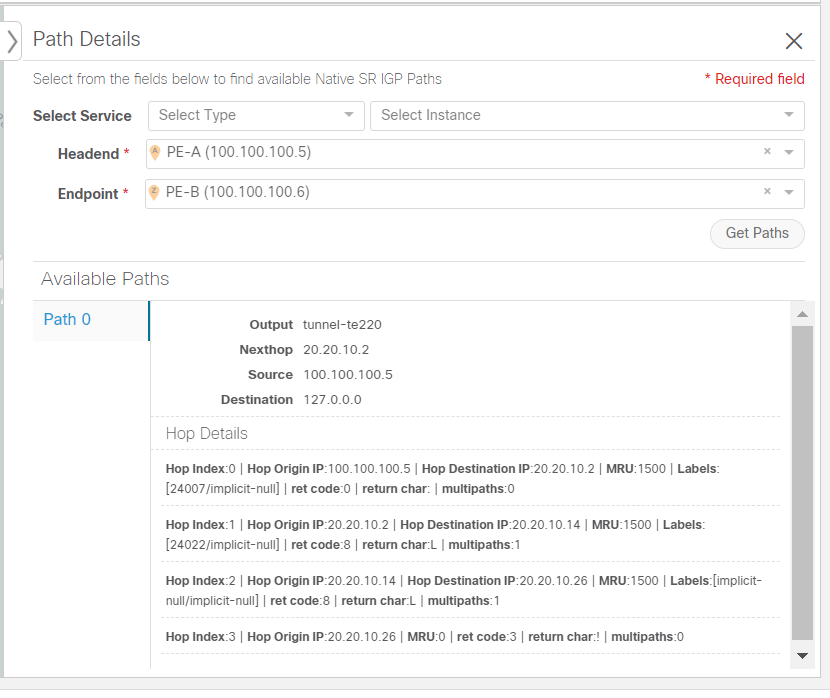The height and width of the screenshot is (698, 830).
Task: Click the A marker icon in Headend
Action: point(155,153)
